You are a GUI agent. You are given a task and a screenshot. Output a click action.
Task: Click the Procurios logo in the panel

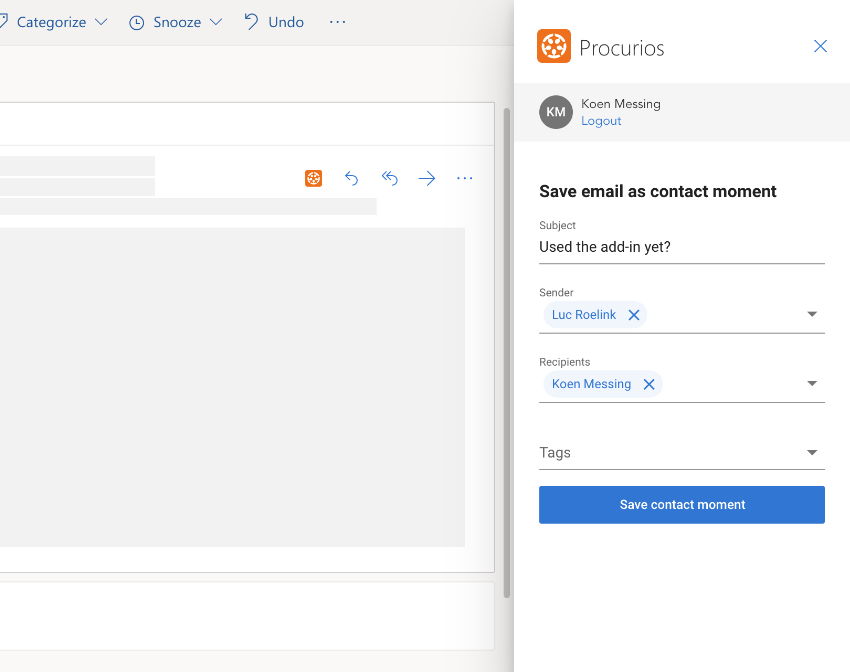coord(553,47)
